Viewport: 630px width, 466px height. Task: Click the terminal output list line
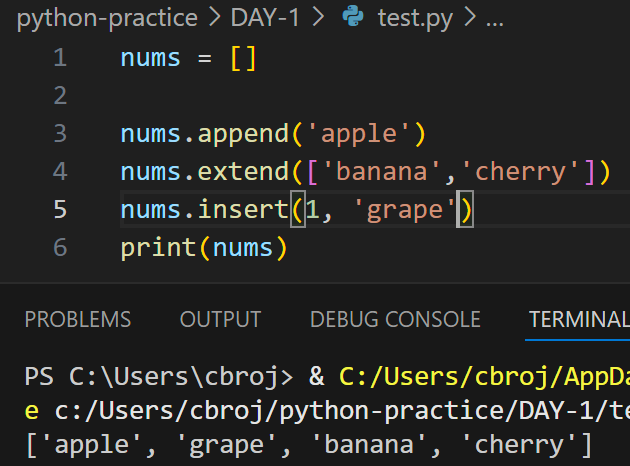pos(309,445)
